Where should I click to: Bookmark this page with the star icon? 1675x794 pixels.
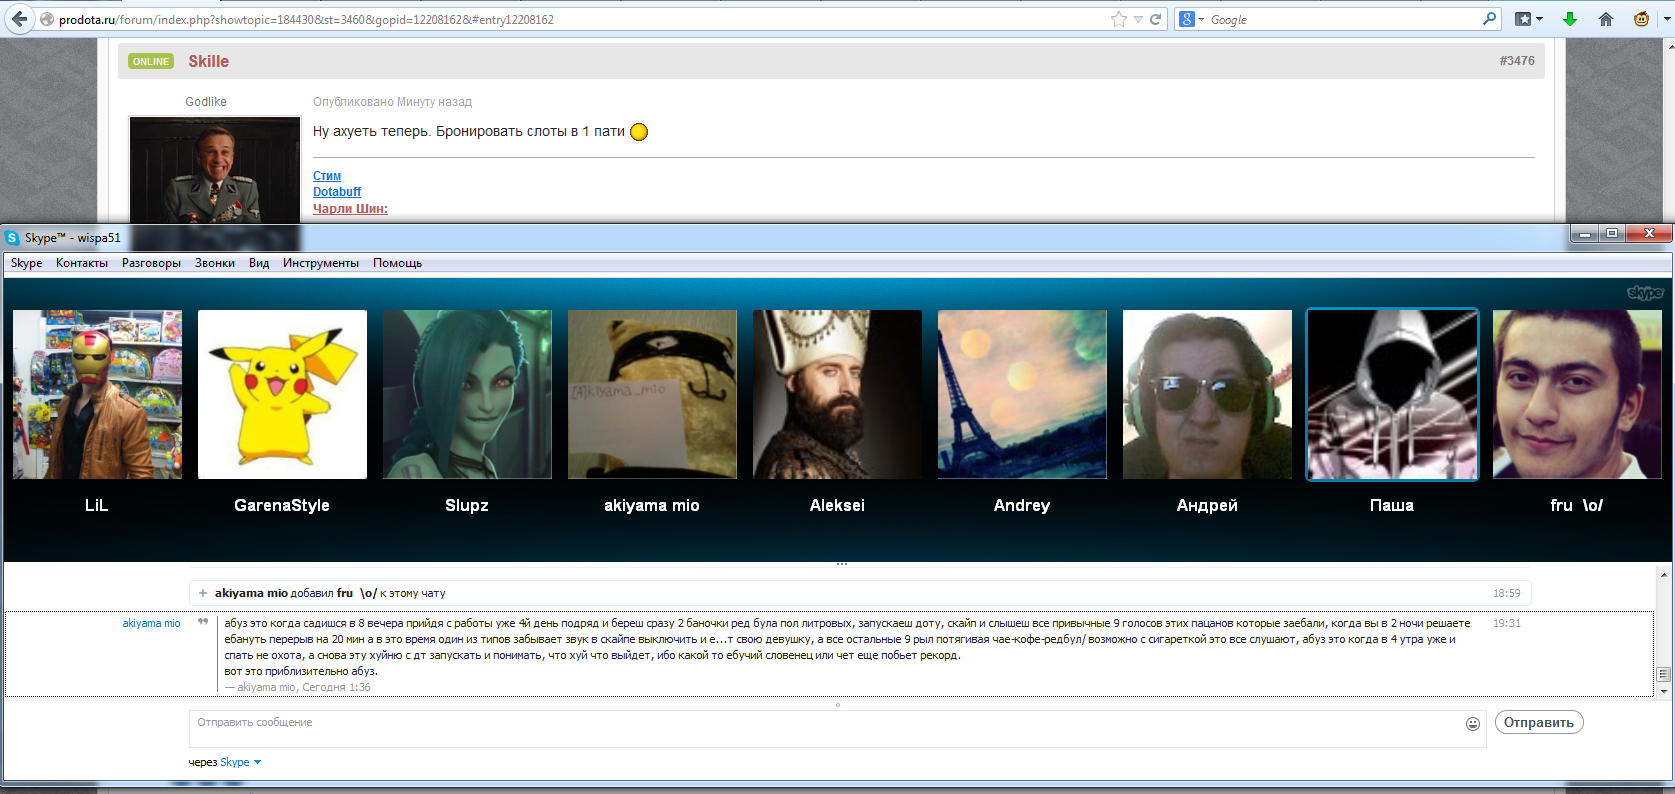(1118, 19)
